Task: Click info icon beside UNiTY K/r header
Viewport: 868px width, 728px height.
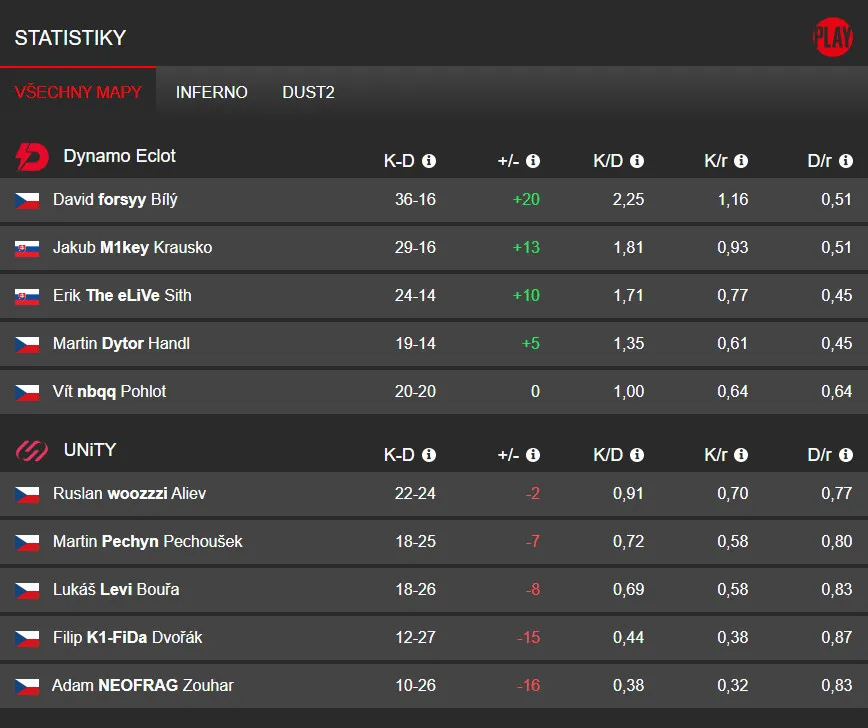Action: [741, 455]
